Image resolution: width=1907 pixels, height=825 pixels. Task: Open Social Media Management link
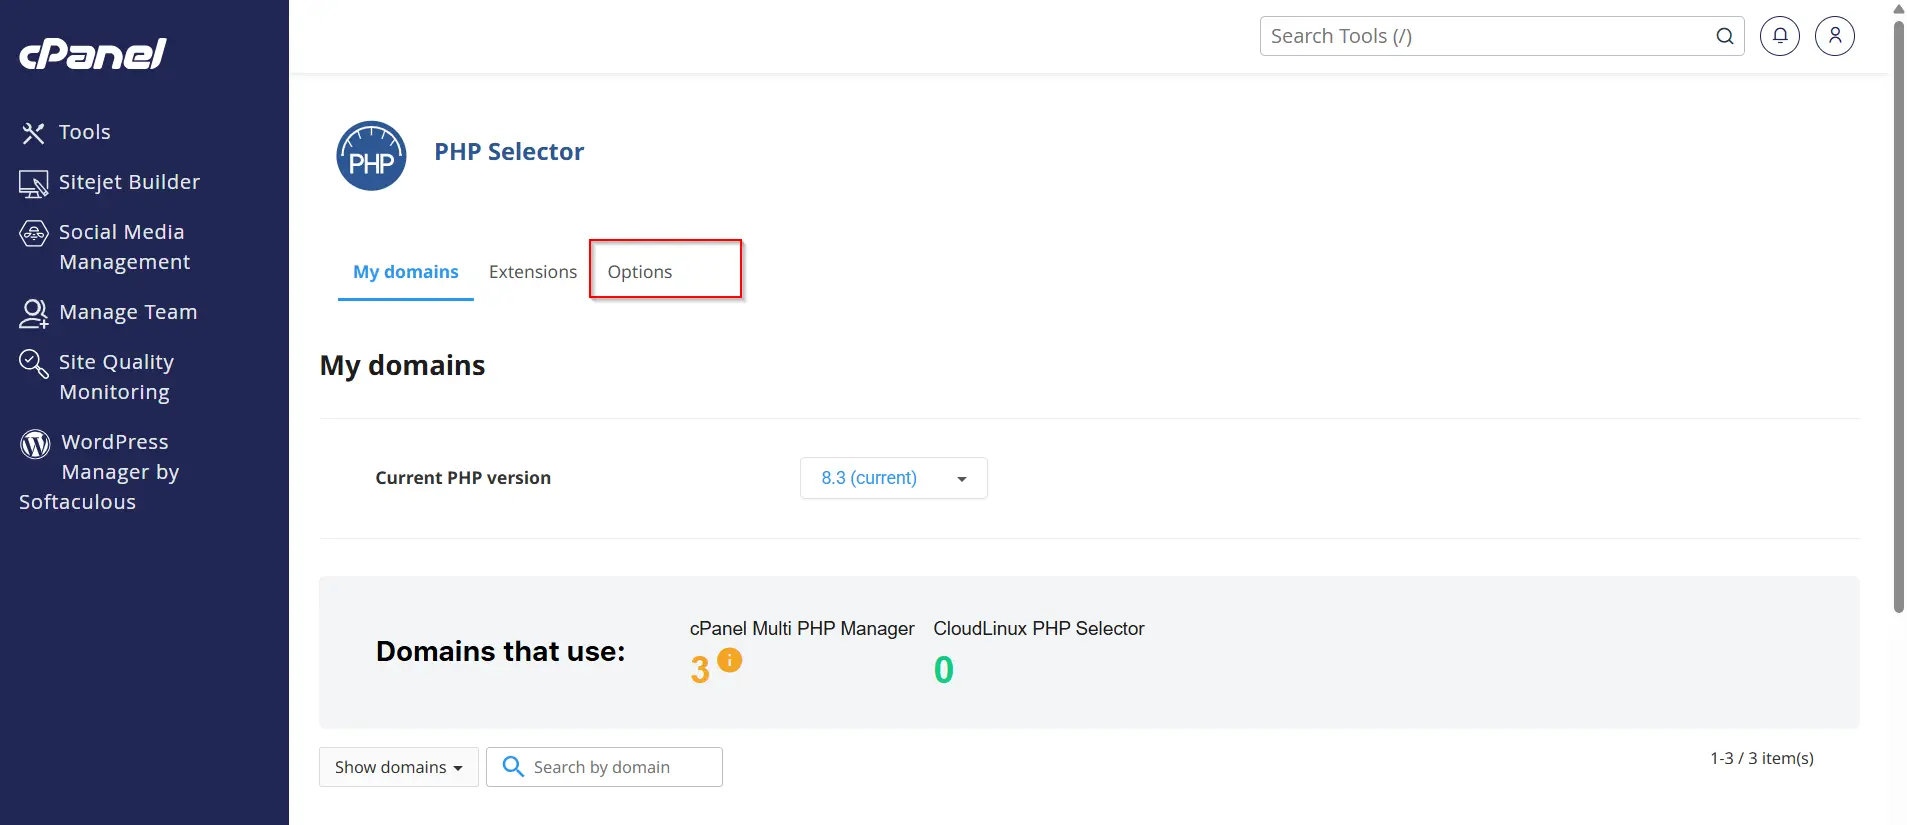(x=124, y=247)
